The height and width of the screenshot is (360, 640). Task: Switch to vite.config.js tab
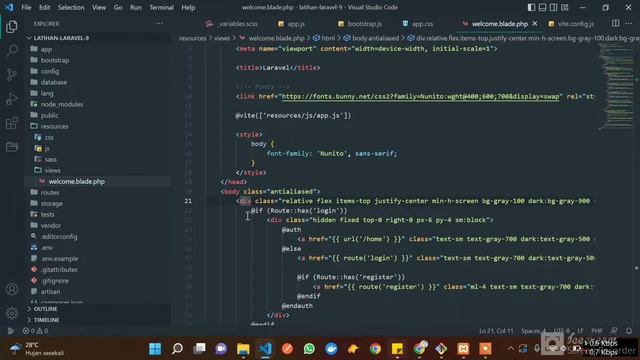tap(571, 24)
